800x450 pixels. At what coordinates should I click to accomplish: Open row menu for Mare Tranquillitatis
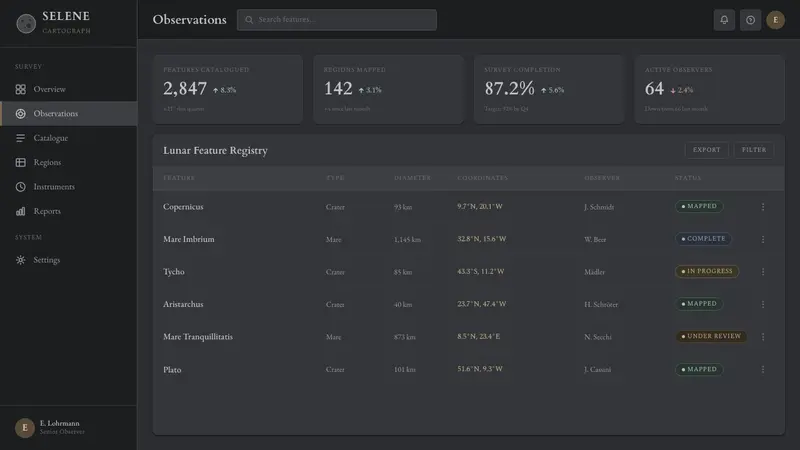(763, 337)
